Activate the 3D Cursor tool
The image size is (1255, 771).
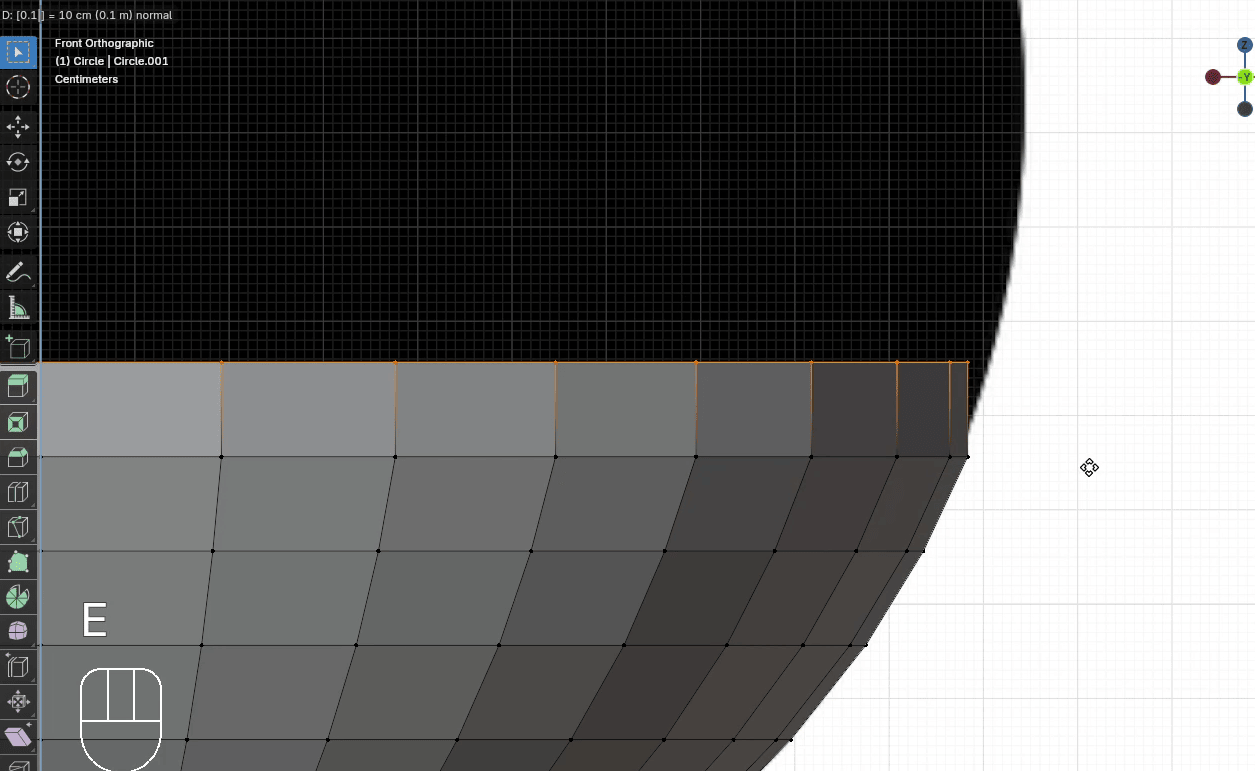(x=18, y=88)
